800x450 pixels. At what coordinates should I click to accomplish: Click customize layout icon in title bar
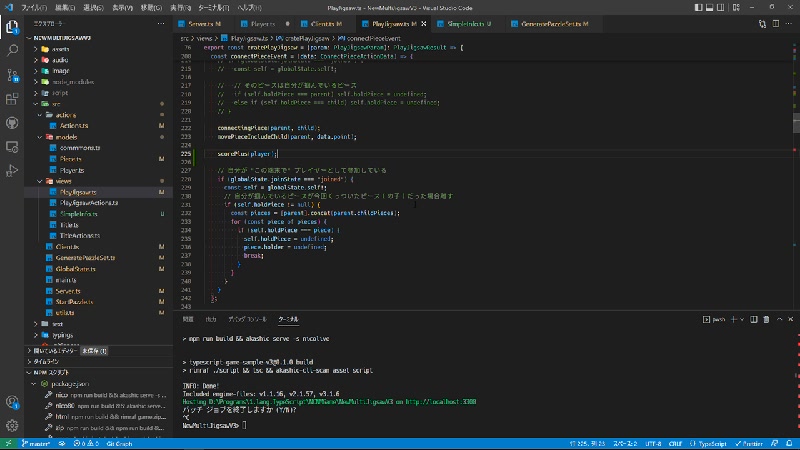(x=736, y=8)
